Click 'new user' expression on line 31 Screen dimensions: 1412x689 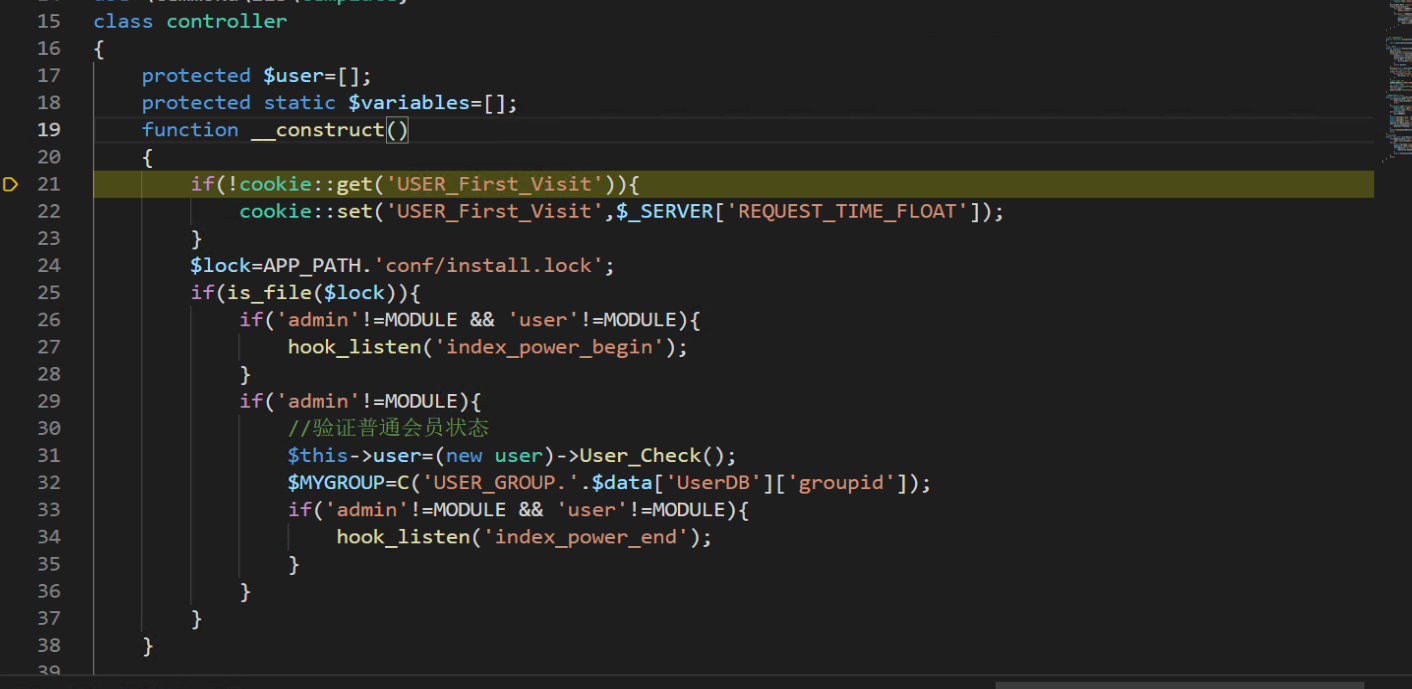[x=494, y=456]
